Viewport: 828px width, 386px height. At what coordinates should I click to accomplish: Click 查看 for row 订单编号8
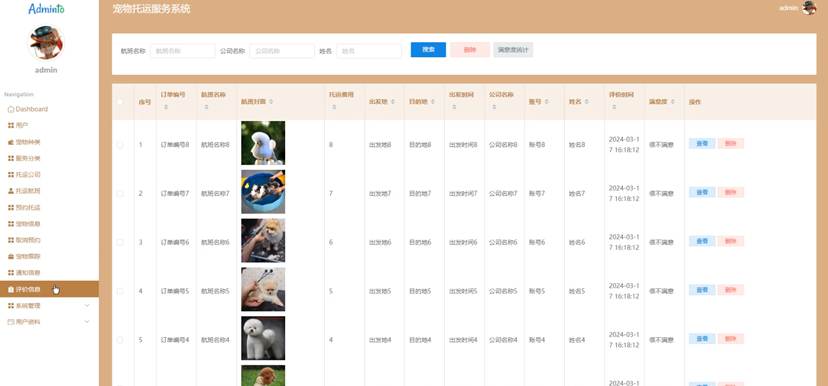[702, 144]
